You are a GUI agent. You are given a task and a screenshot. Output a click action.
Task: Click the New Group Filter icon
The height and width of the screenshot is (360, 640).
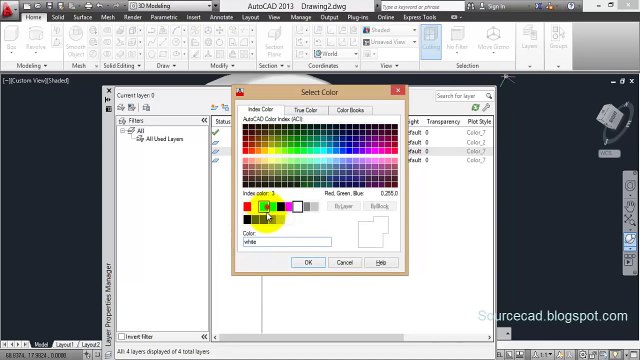(x=132, y=108)
